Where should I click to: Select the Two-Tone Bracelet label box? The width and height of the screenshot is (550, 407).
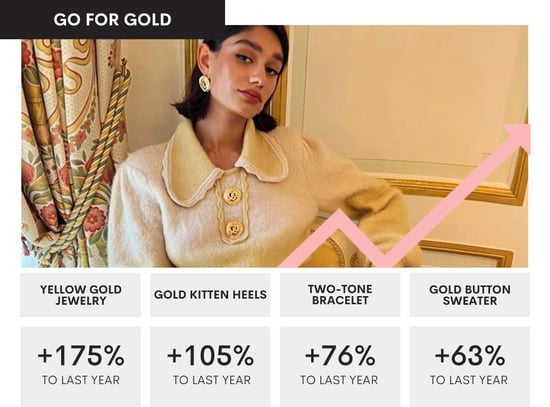tap(340, 295)
